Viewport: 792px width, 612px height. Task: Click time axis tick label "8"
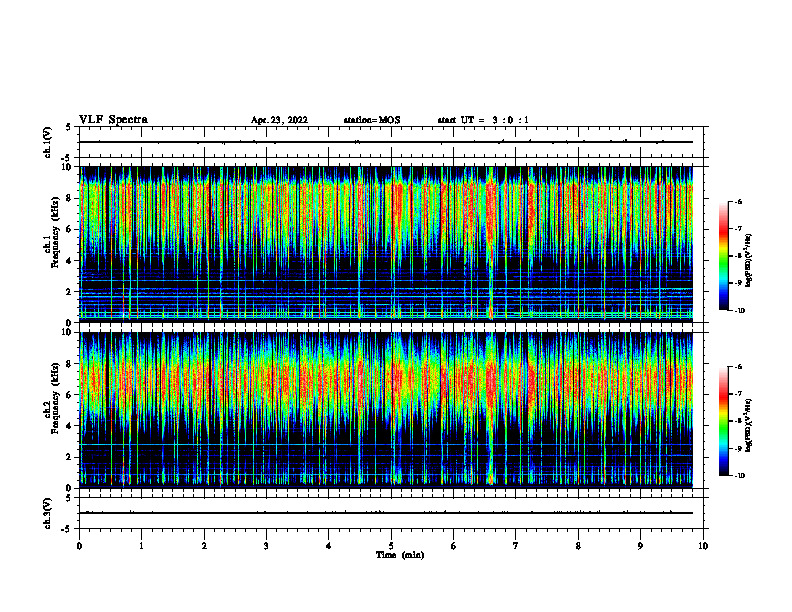tap(578, 546)
